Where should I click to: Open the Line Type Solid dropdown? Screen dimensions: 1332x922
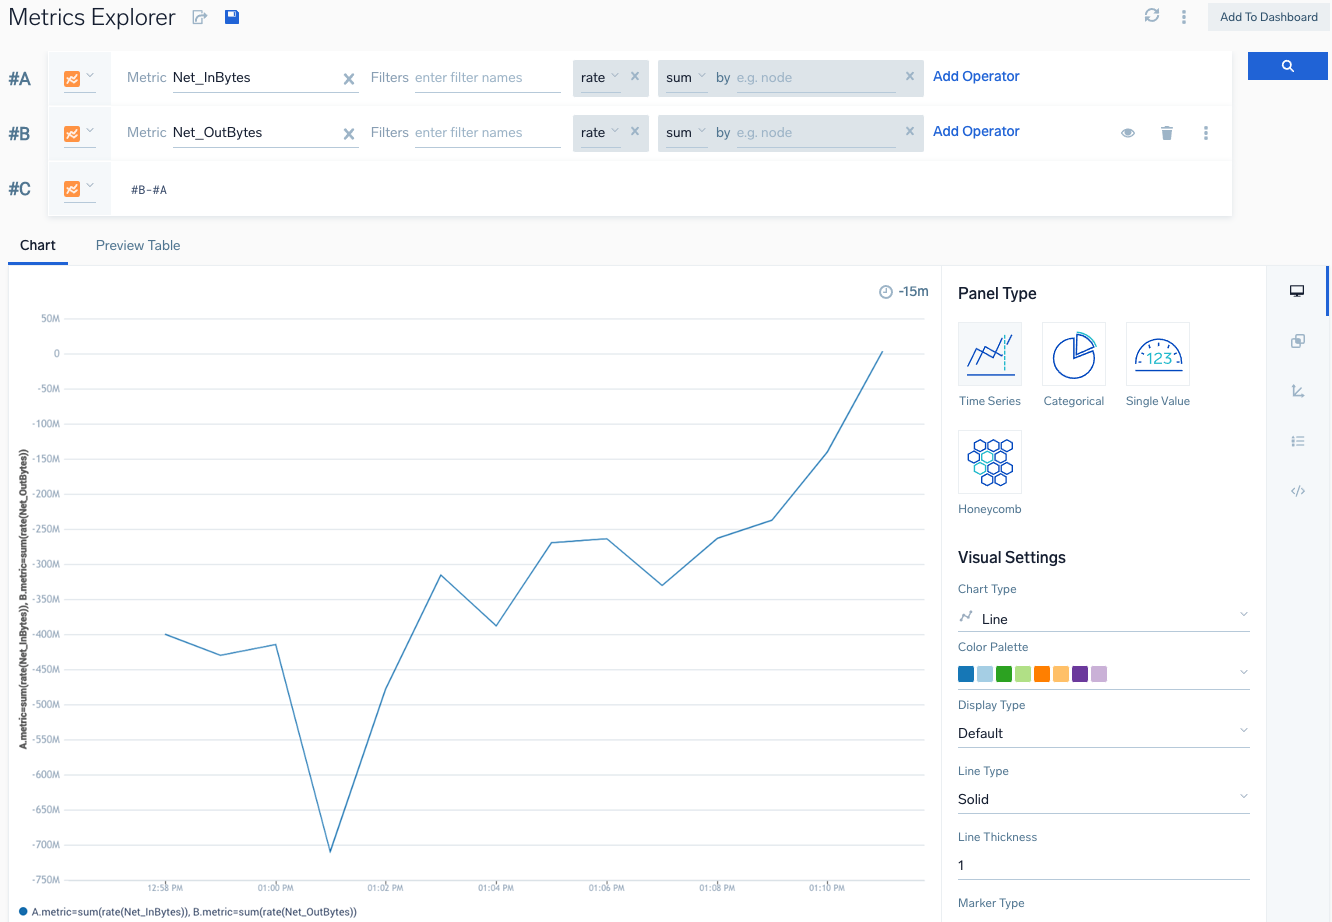1103,799
